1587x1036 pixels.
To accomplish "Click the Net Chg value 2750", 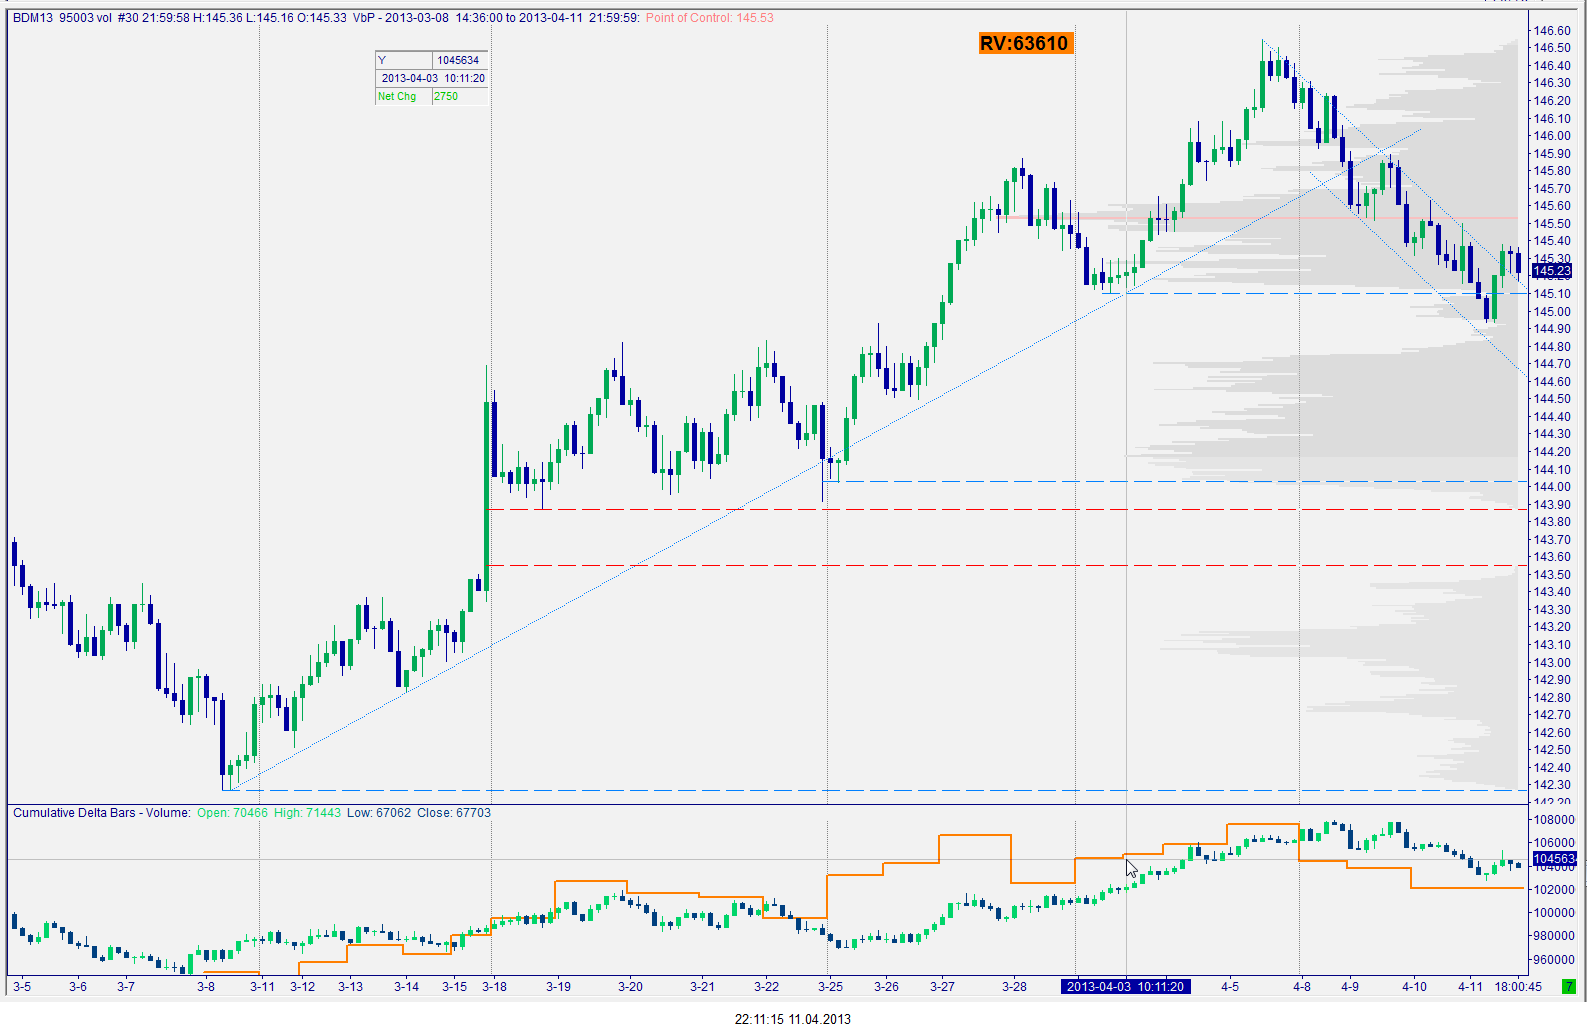I will pyautogui.click(x=446, y=96).
